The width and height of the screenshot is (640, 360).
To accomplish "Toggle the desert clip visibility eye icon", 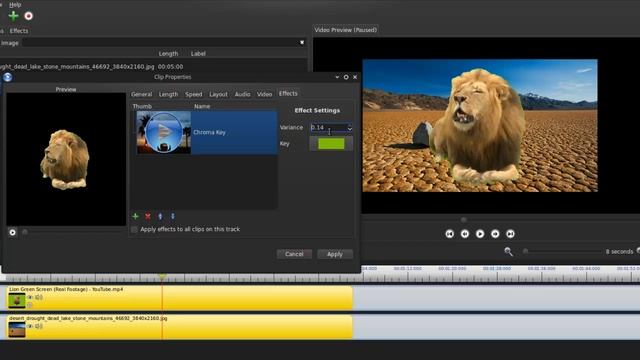I will pos(30,326).
